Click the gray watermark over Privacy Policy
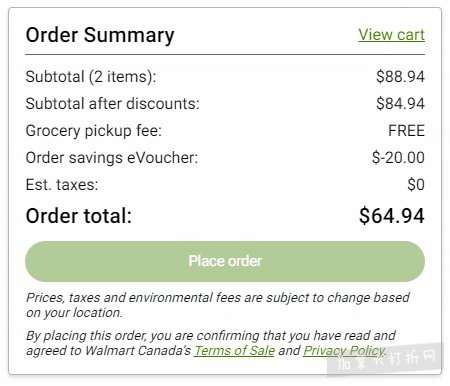 click(x=385, y=359)
